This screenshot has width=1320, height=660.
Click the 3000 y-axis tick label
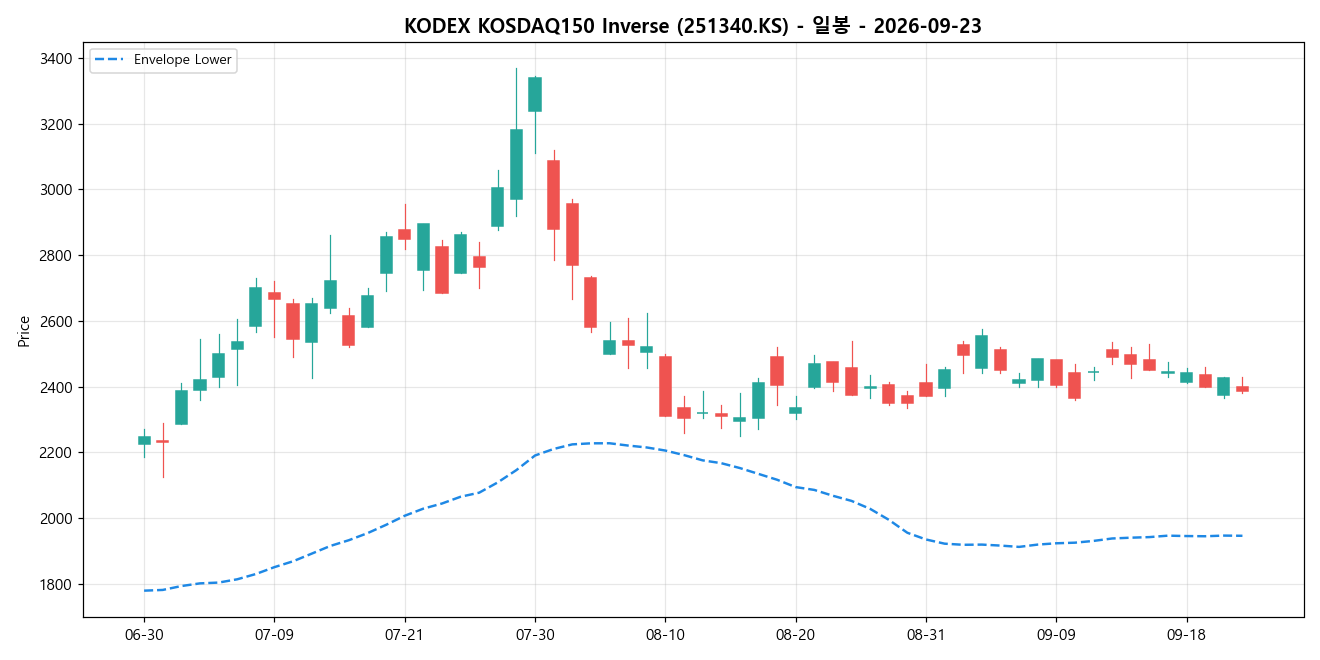55,190
